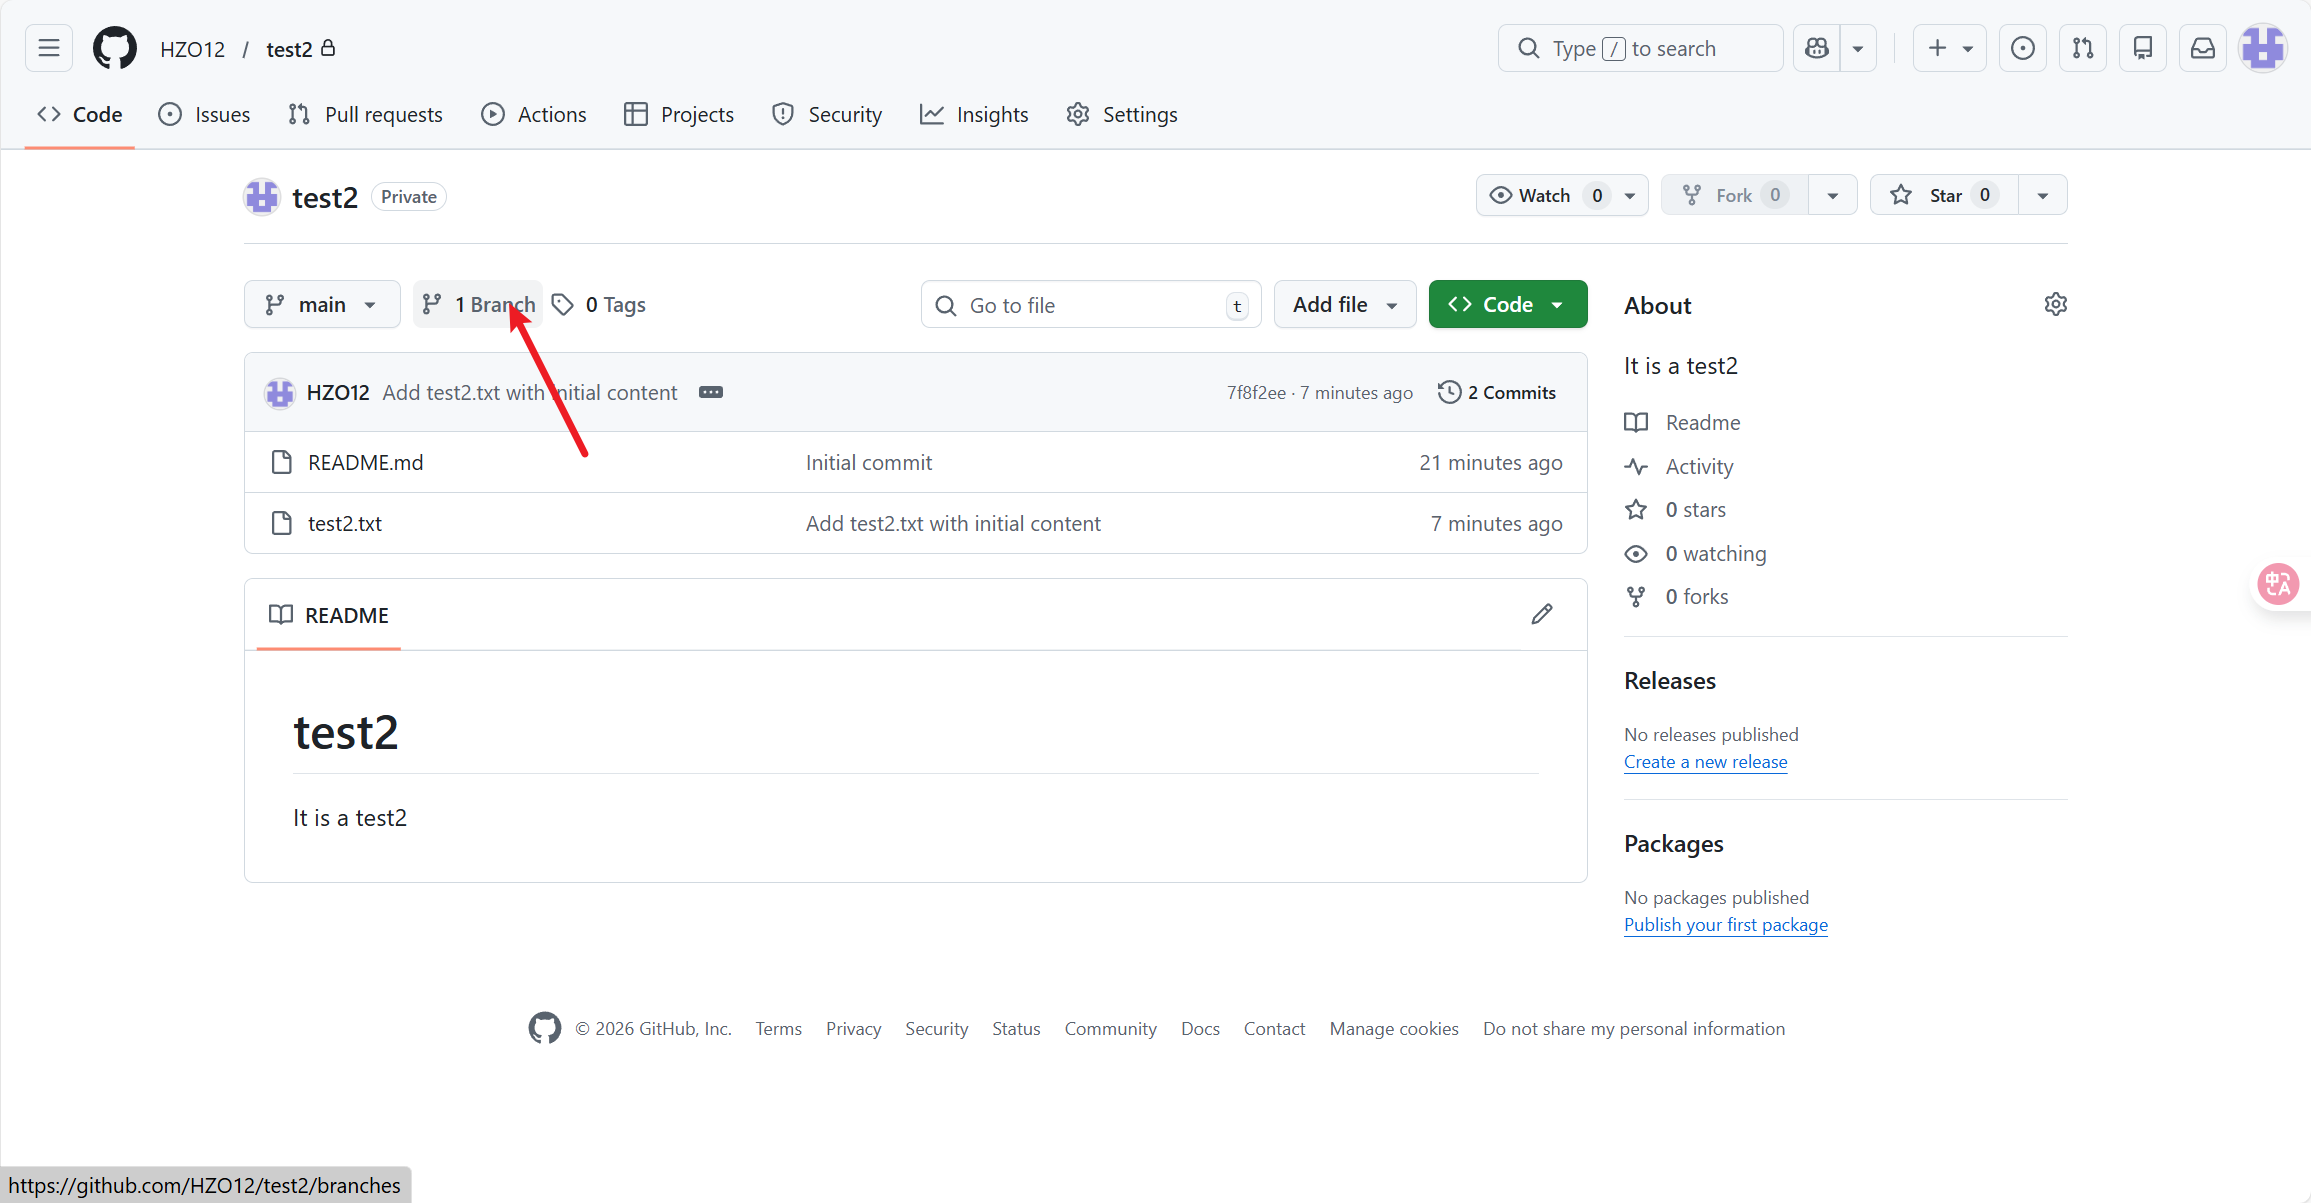Open the Add file dropdown

tap(1344, 304)
